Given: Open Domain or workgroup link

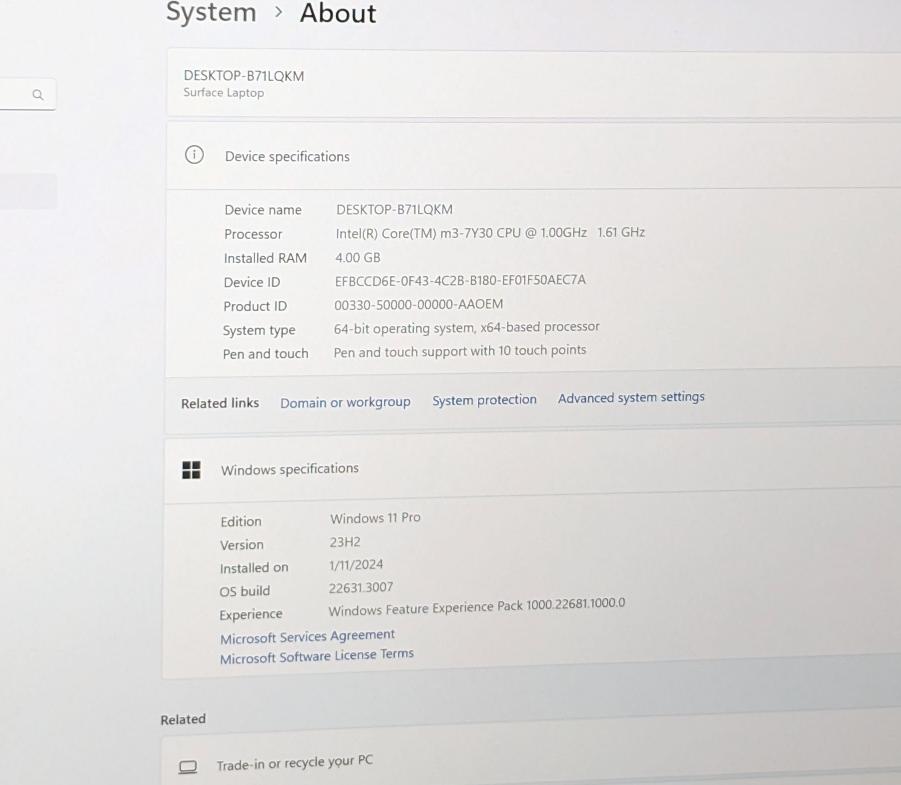Looking at the screenshot, I should [x=345, y=402].
